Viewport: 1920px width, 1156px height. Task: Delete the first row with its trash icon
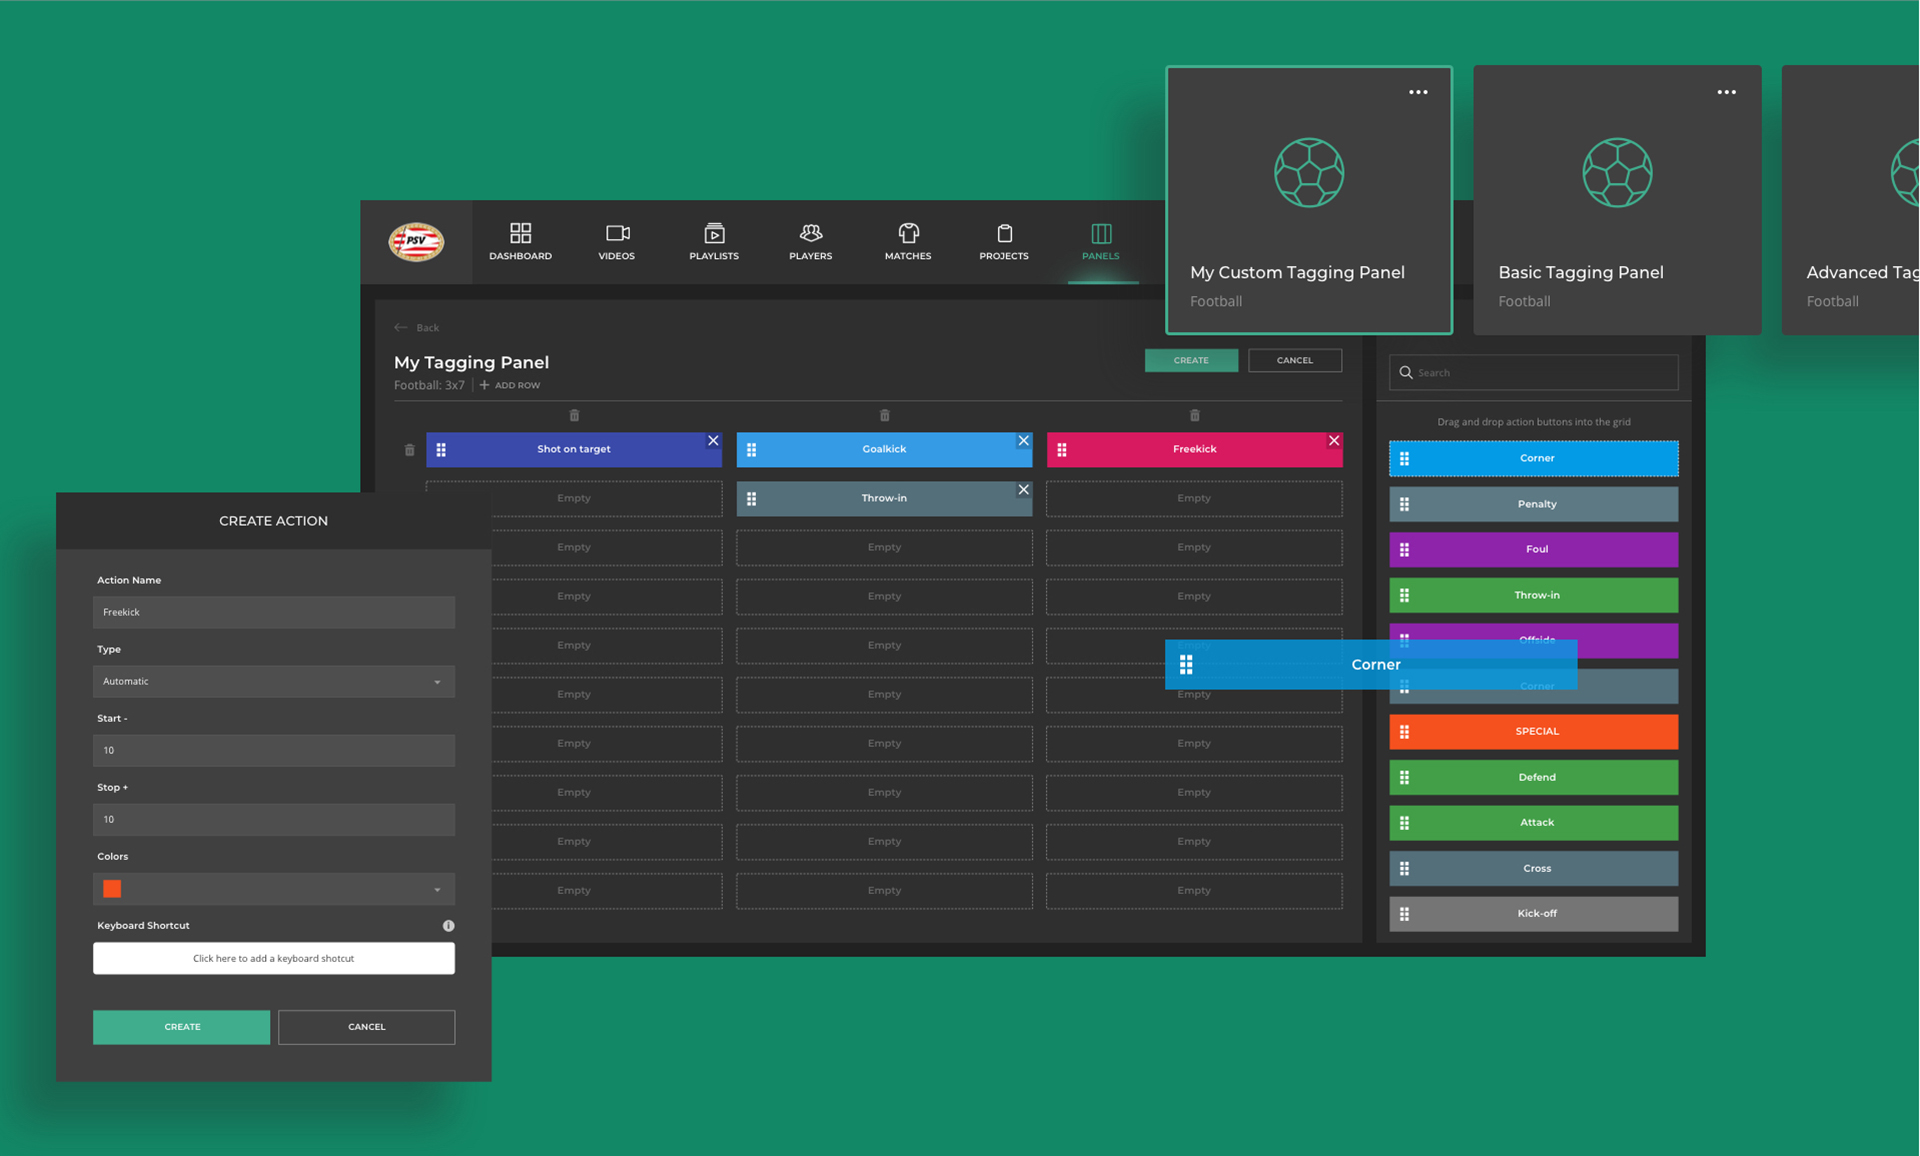(409, 450)
